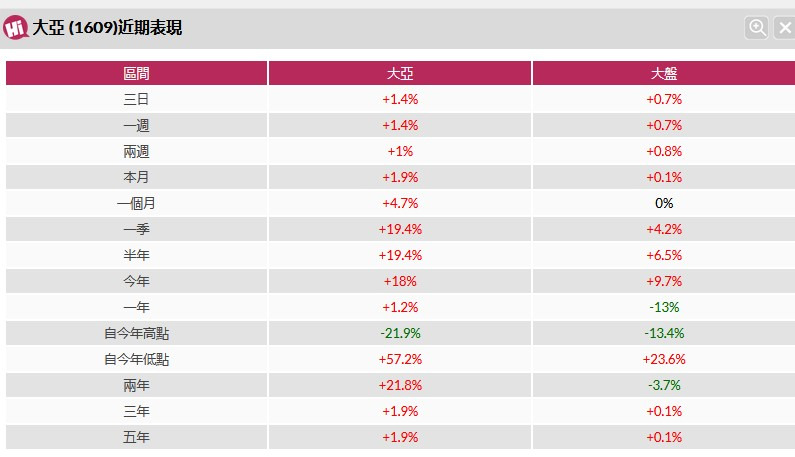
Task: Select the 今年 row label
Action: 137,281
